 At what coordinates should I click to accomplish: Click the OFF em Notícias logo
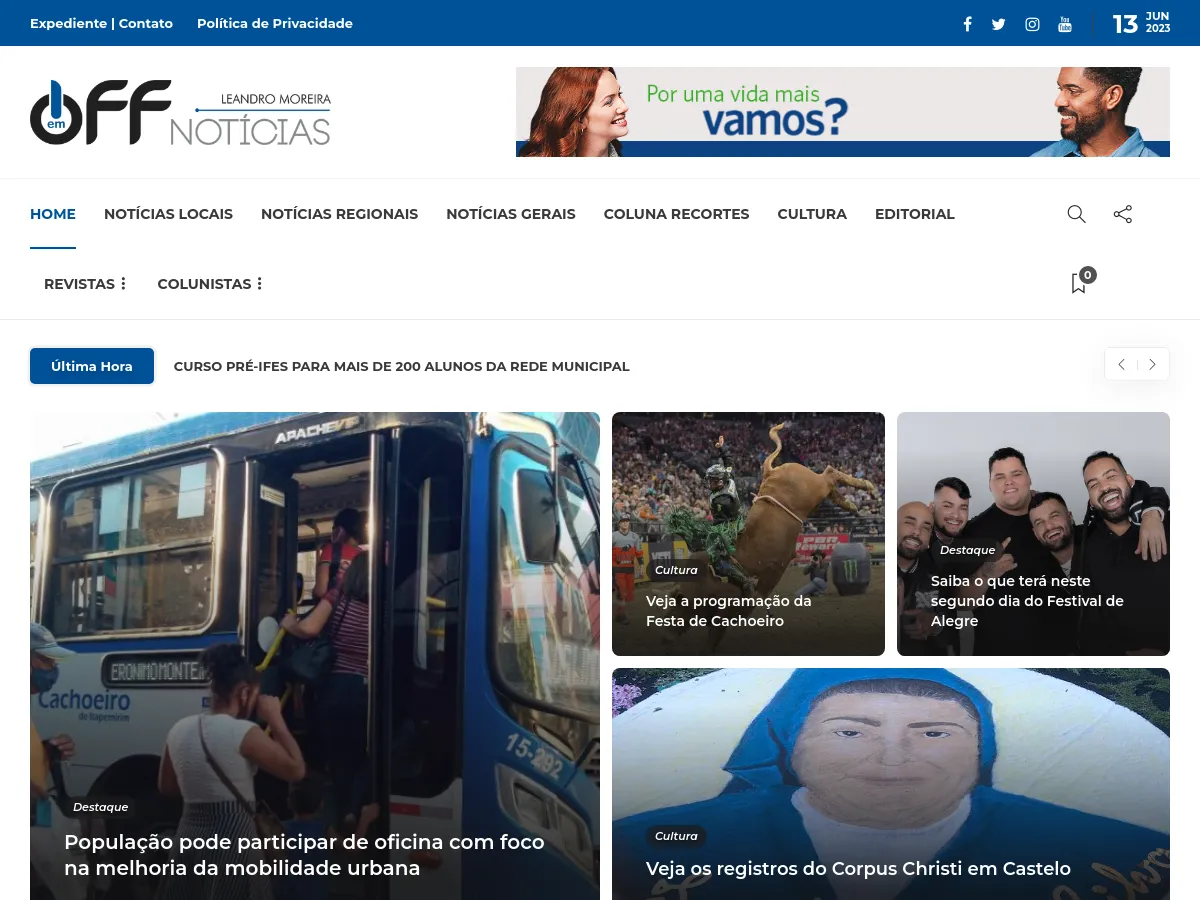coord(180,112)
